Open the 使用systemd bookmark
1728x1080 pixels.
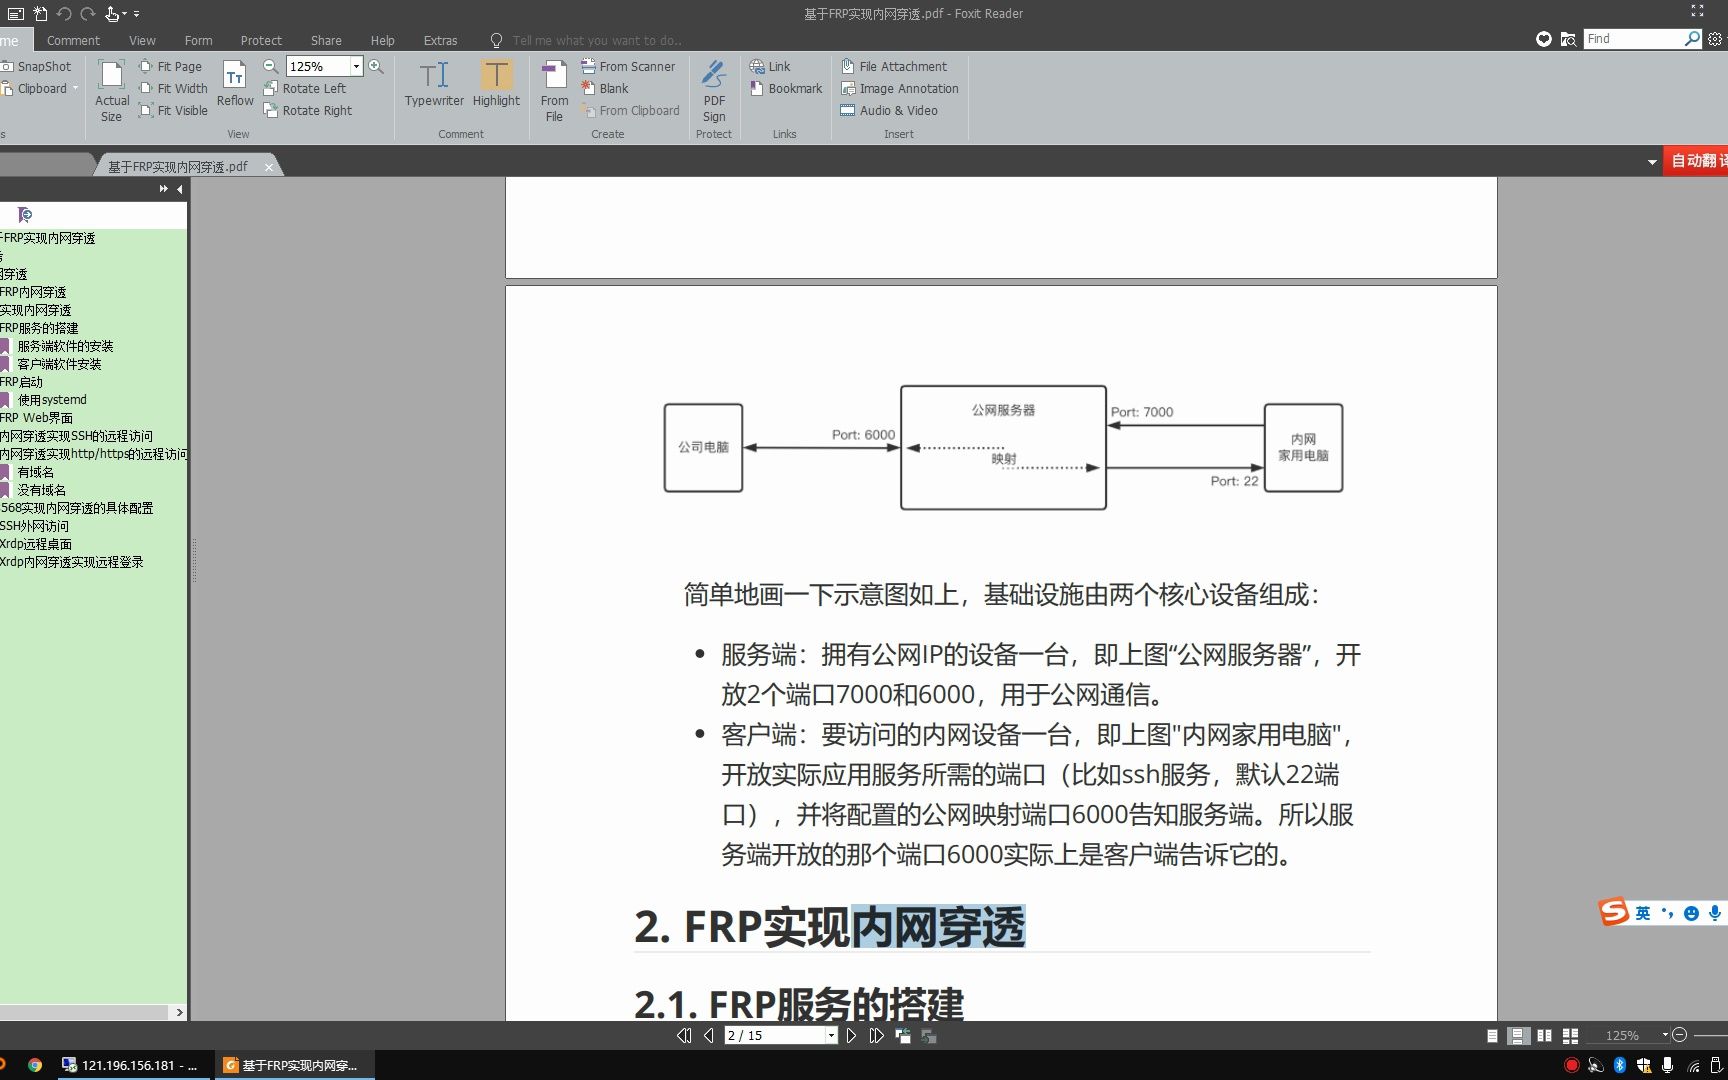[52, 400]
